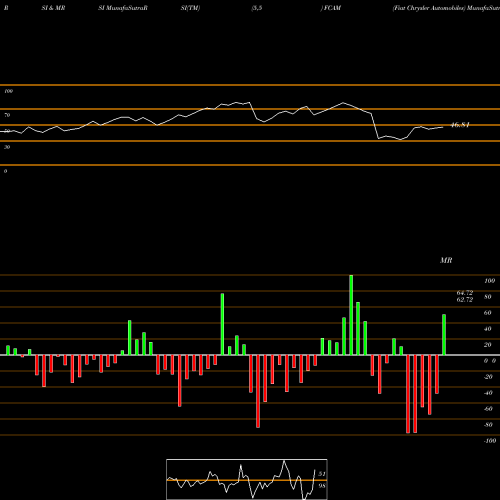
Task: Click the '40' axis label in MR chart
Action: [488, 329]
